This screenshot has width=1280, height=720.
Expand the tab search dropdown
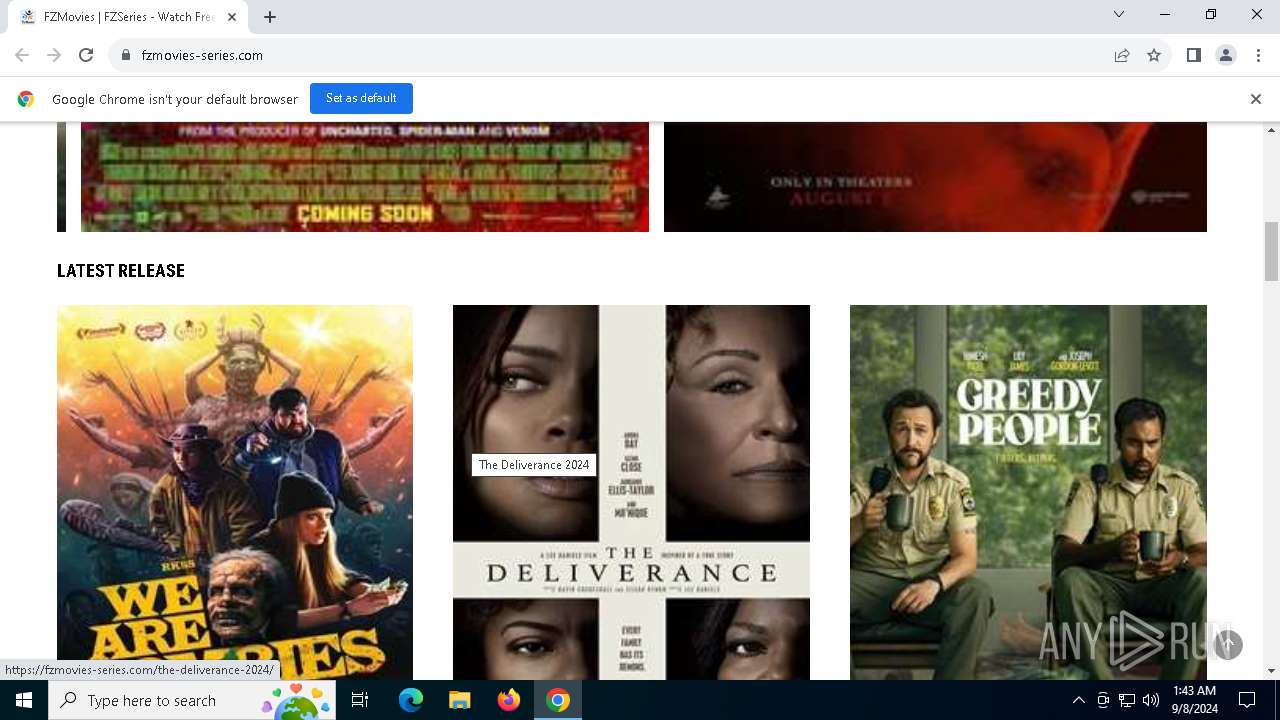1119,14
